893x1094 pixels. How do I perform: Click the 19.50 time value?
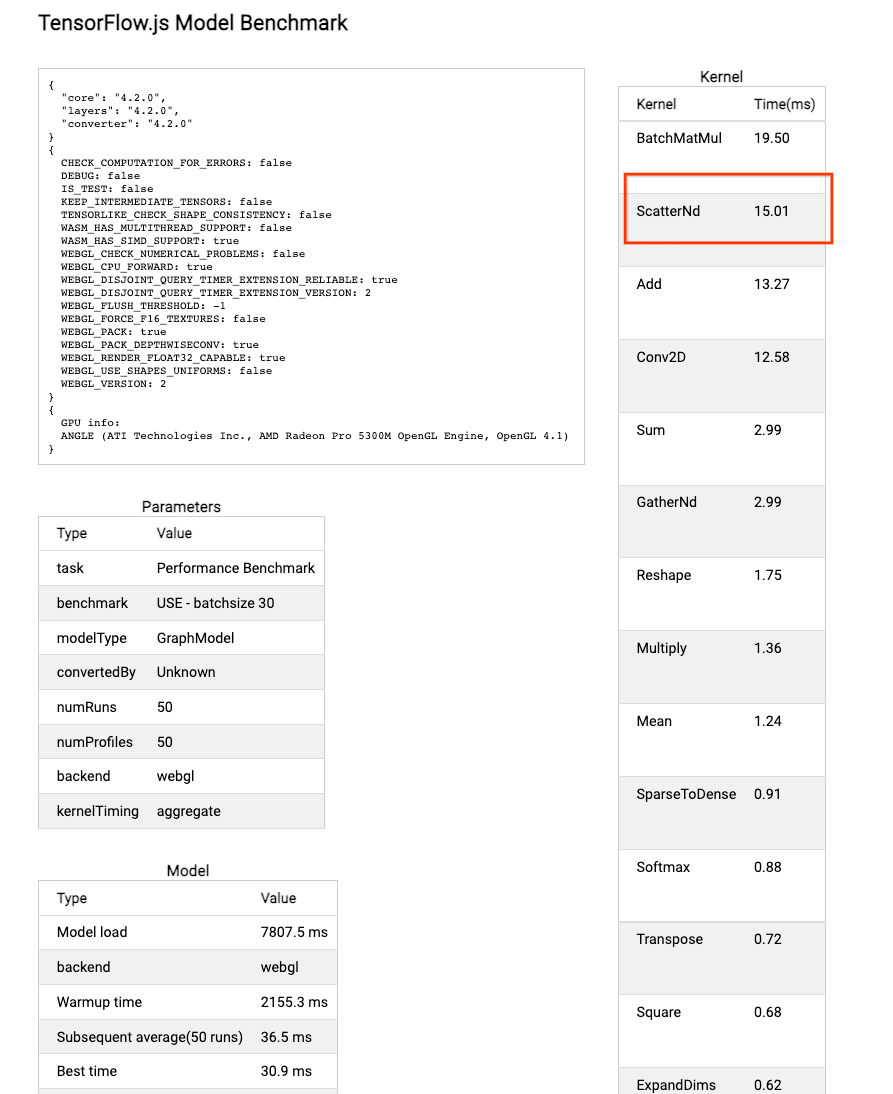coord(771,138)
